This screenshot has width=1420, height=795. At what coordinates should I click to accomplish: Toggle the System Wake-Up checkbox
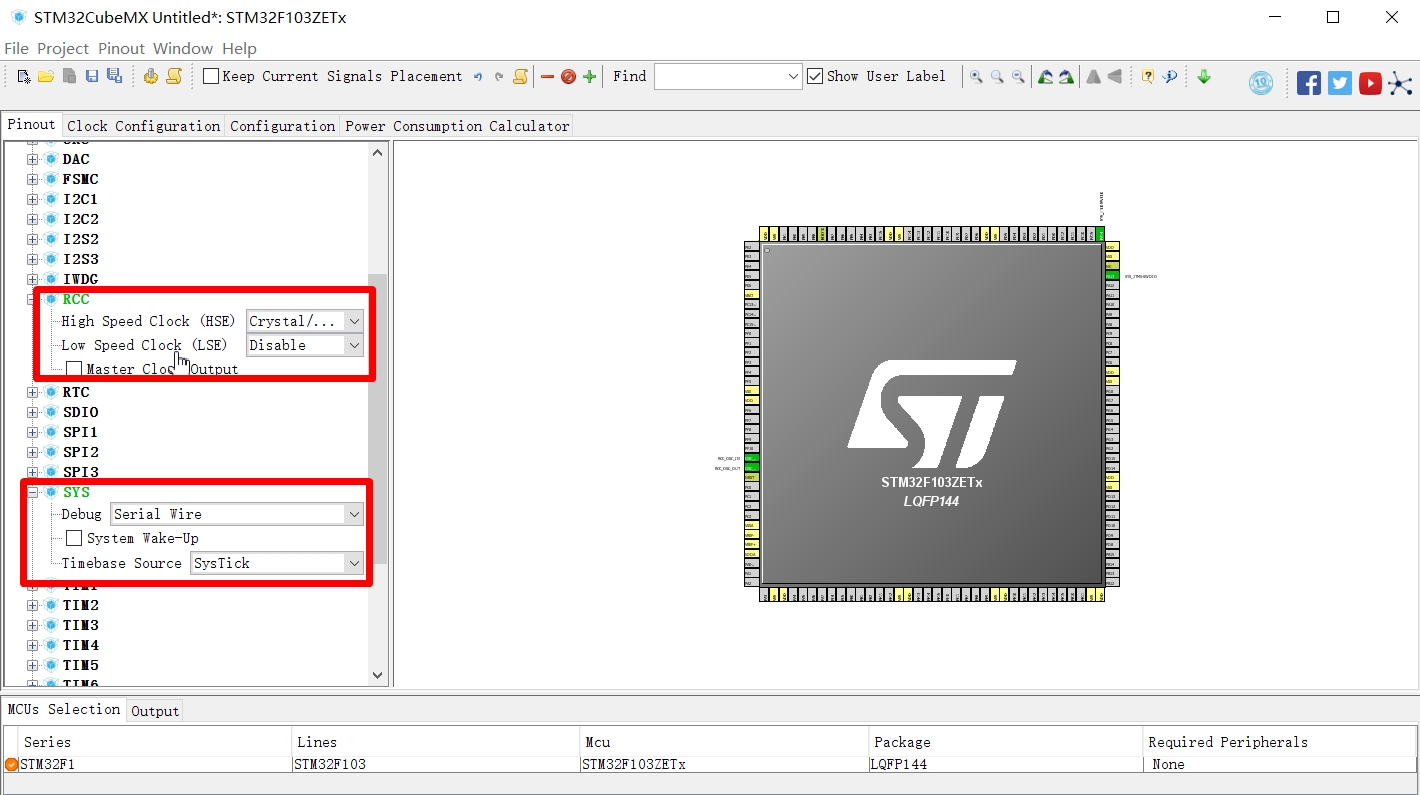(74, 538)
